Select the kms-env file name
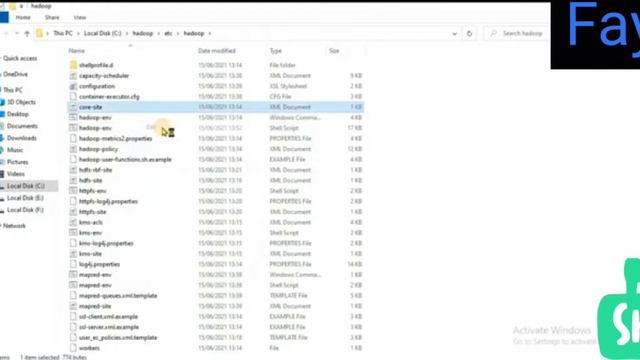This screenshot has height=360, width=640. click(91, 233)
